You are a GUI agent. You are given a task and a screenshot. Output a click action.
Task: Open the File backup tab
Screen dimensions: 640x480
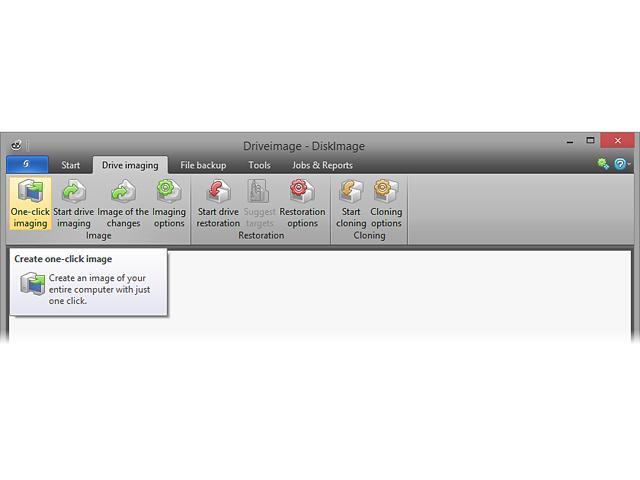click(x=203, y=165)
